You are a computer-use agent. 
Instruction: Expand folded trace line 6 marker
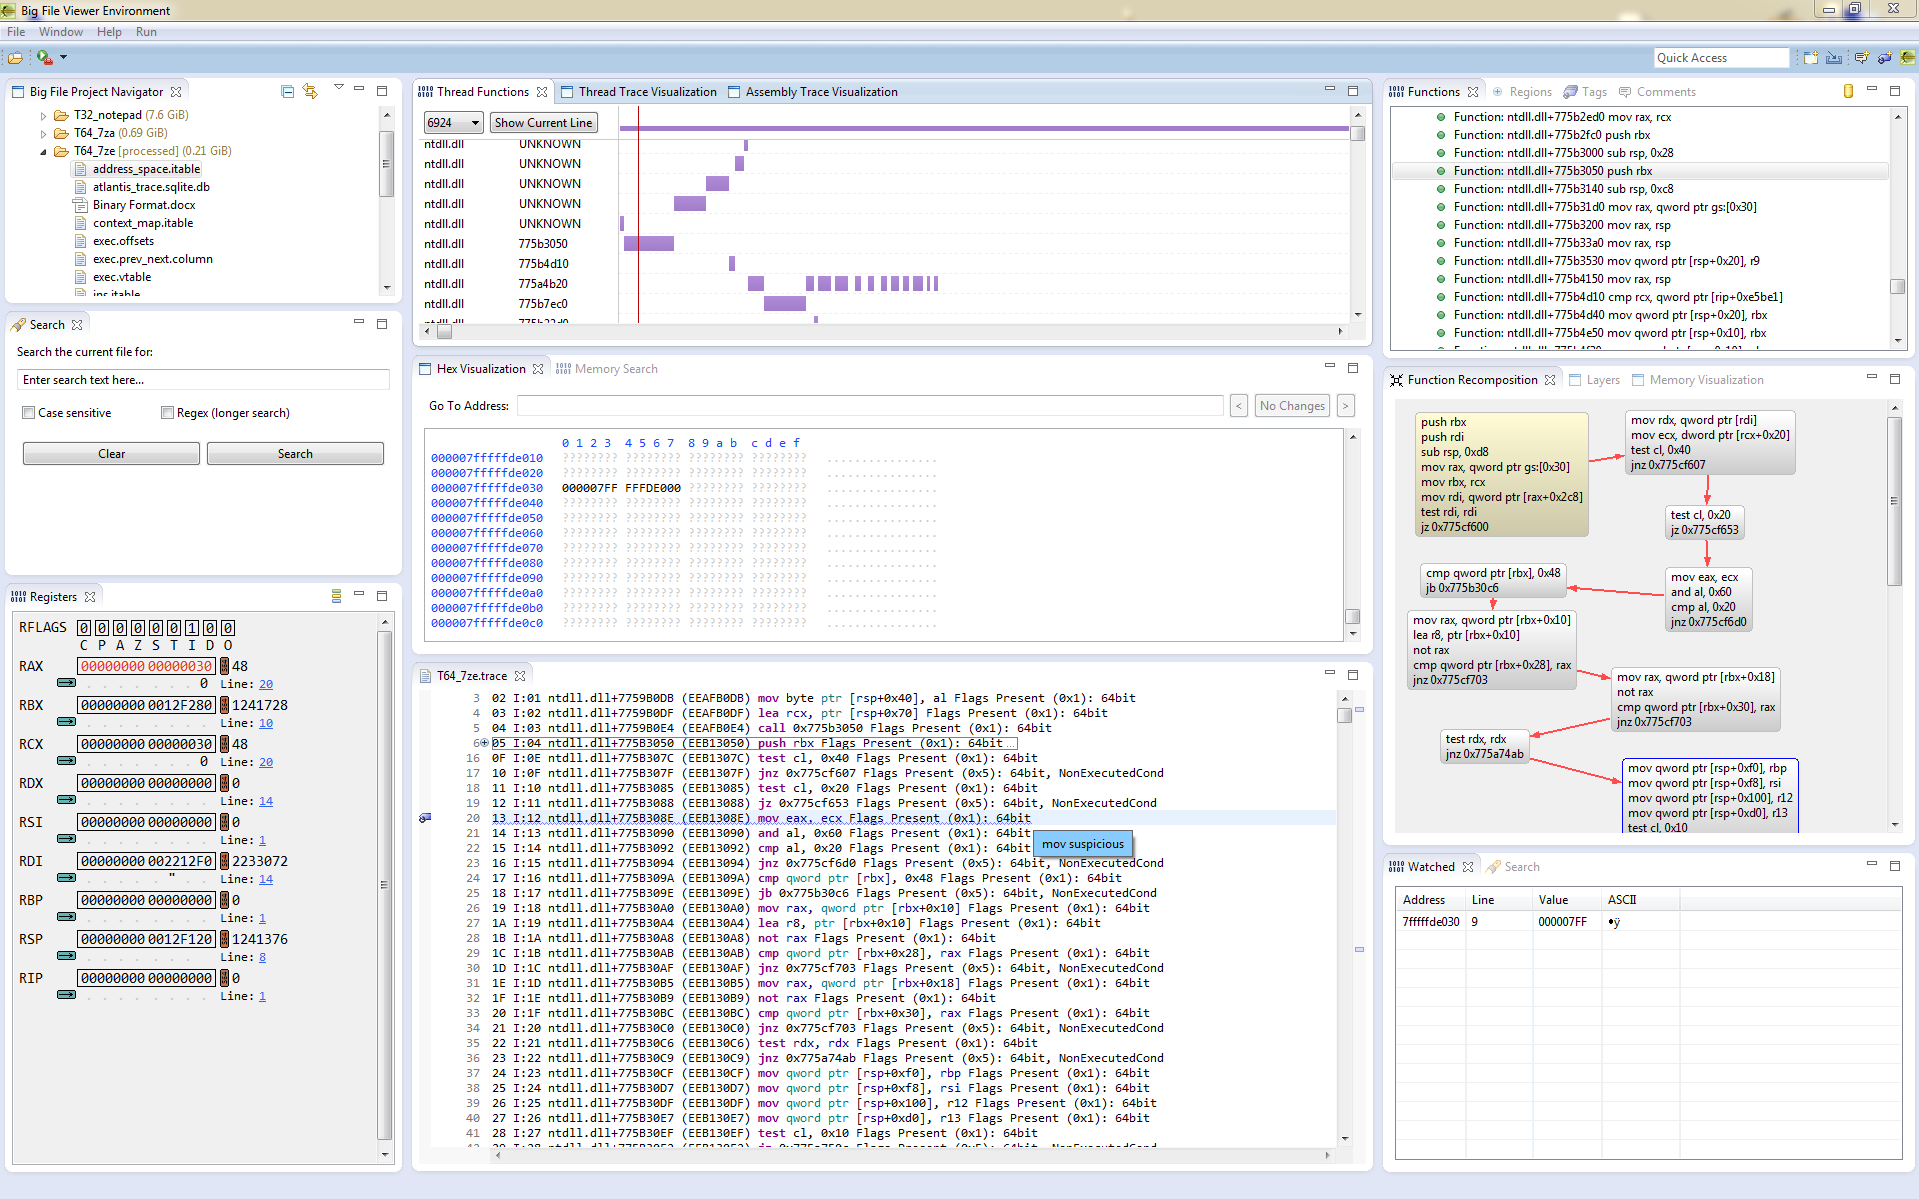(485, 743)
